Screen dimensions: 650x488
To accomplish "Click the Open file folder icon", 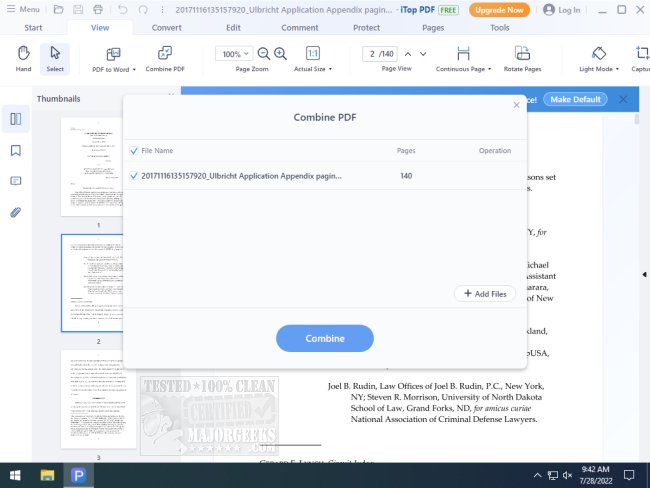I will tap(58, 9).
